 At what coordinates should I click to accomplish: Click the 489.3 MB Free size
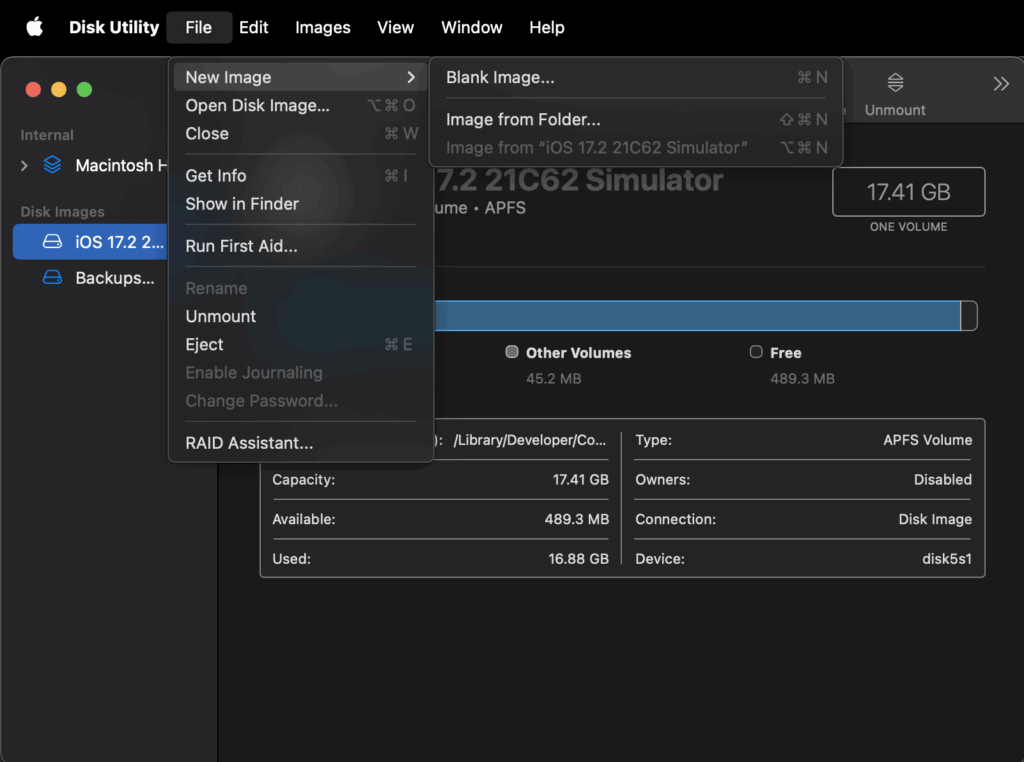point(803,379)
